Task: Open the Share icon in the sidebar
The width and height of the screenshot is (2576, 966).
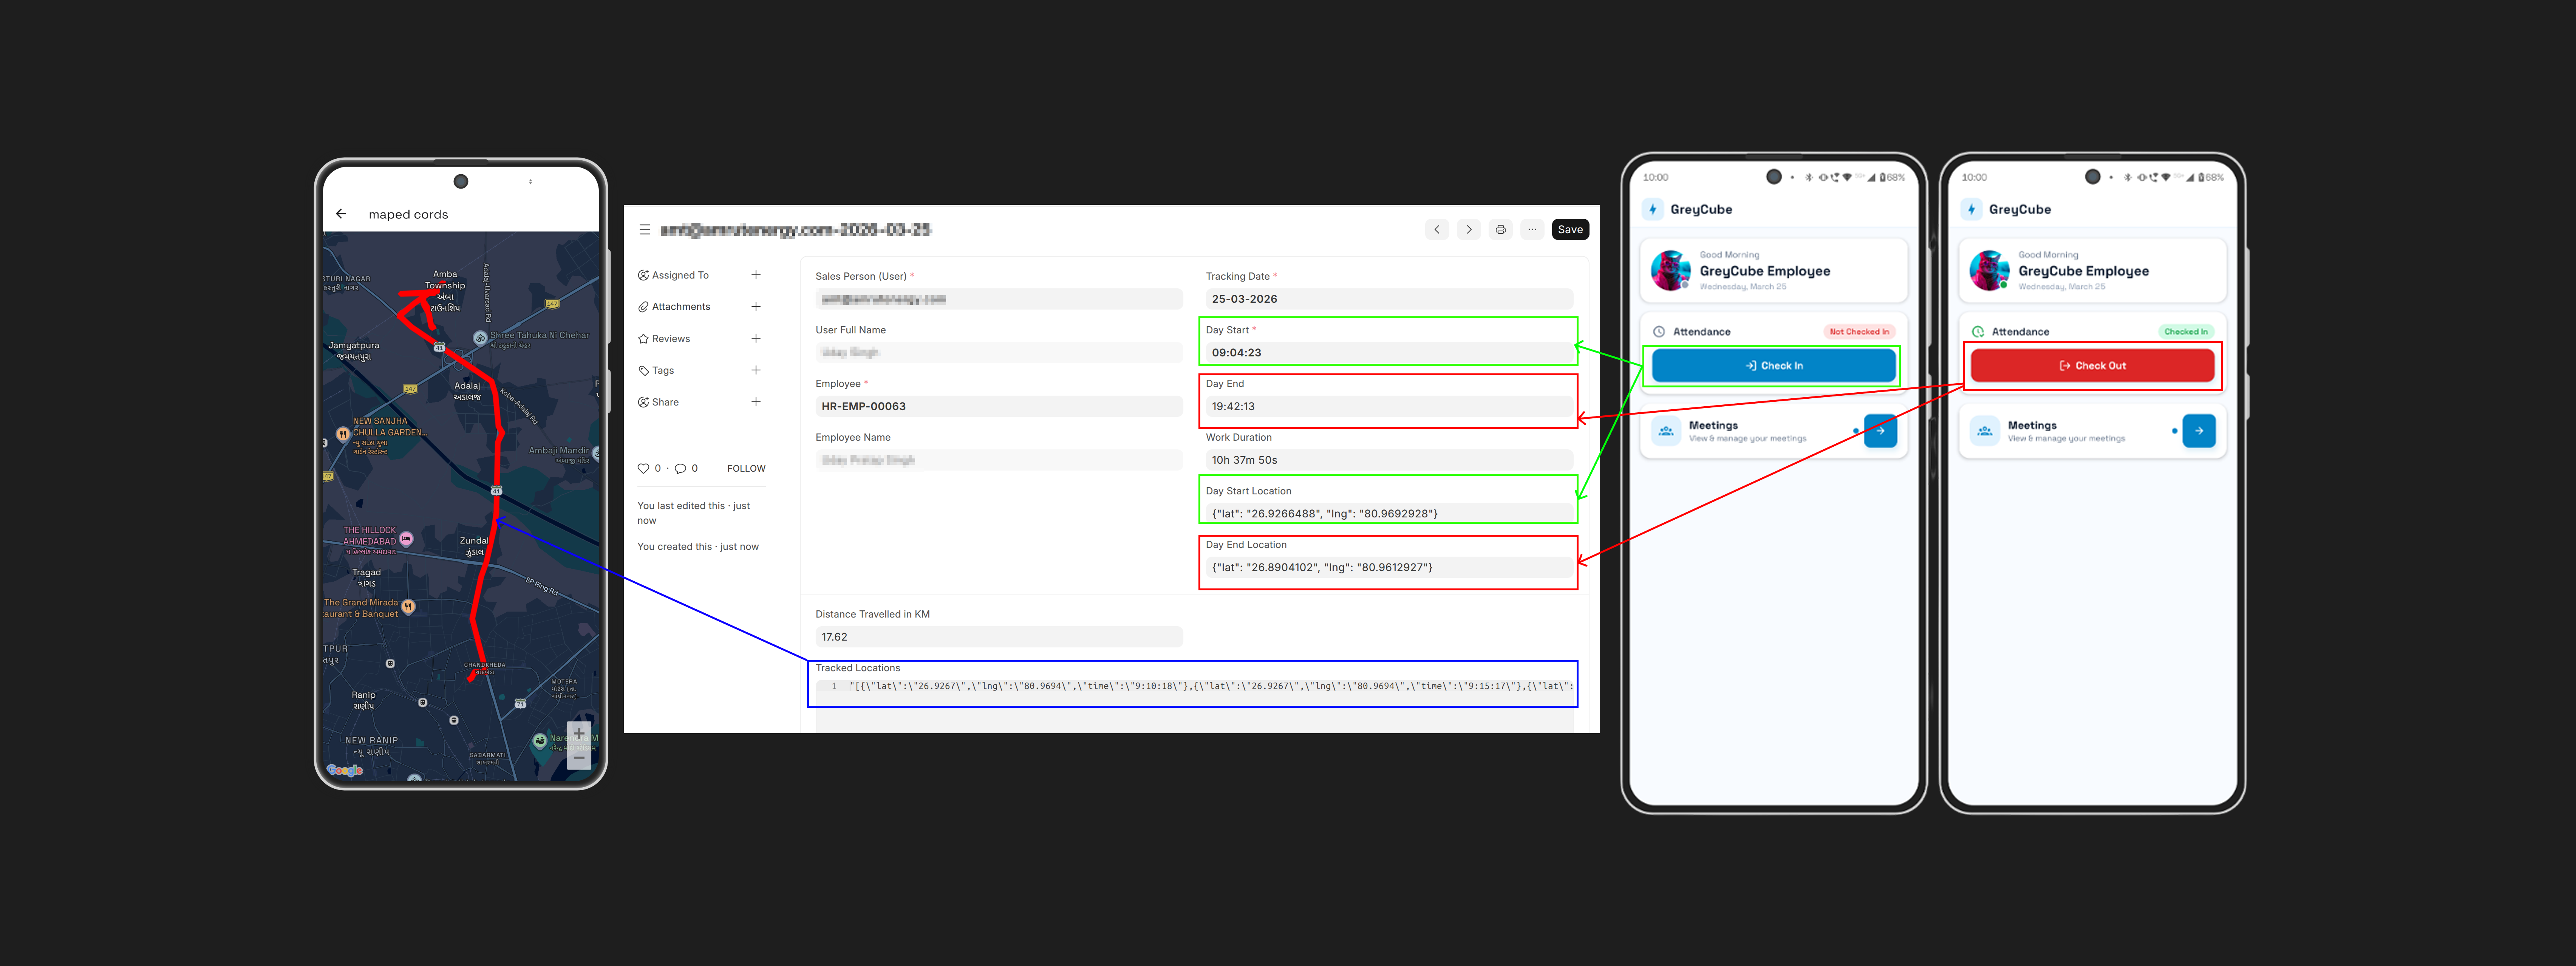Action: 643,402
